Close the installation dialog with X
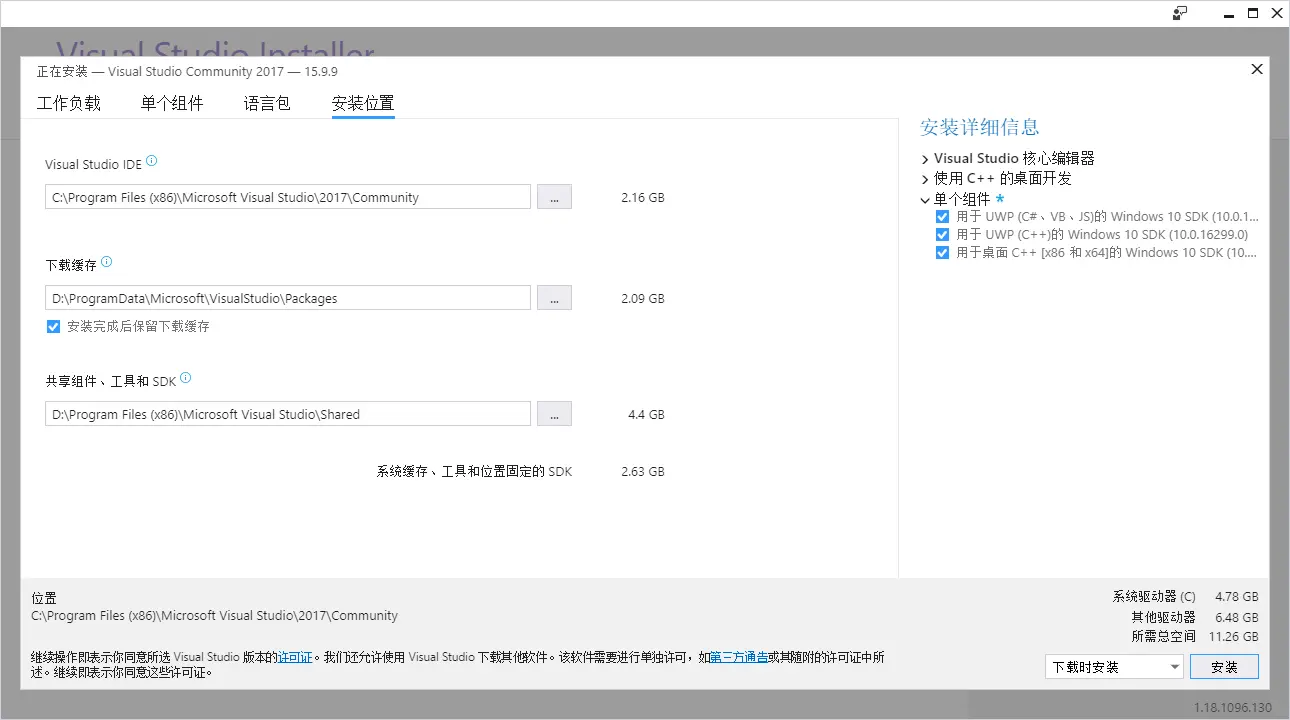 (1257, 69)
